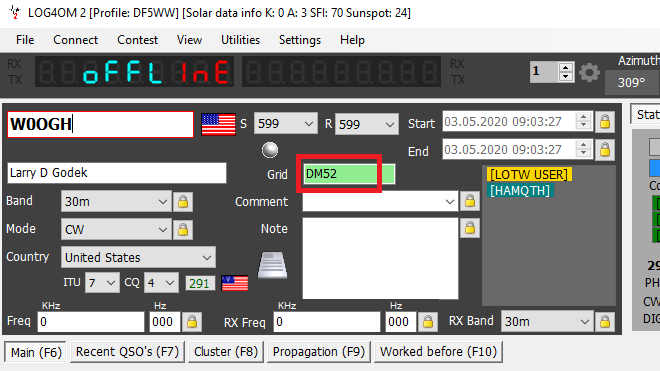The height and width of the screenshot is (371, 660).
Task: Toggle the Band padlock lock
Action: pyautogui.click(x=183, y=202)
